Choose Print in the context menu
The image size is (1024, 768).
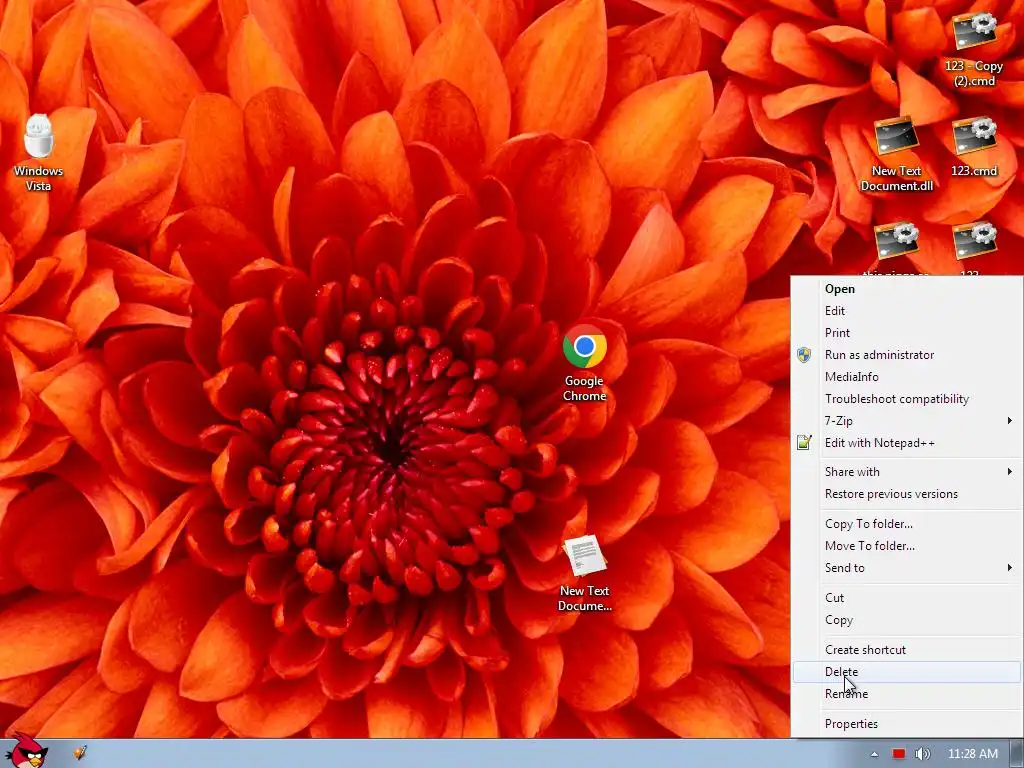point(907,333)
